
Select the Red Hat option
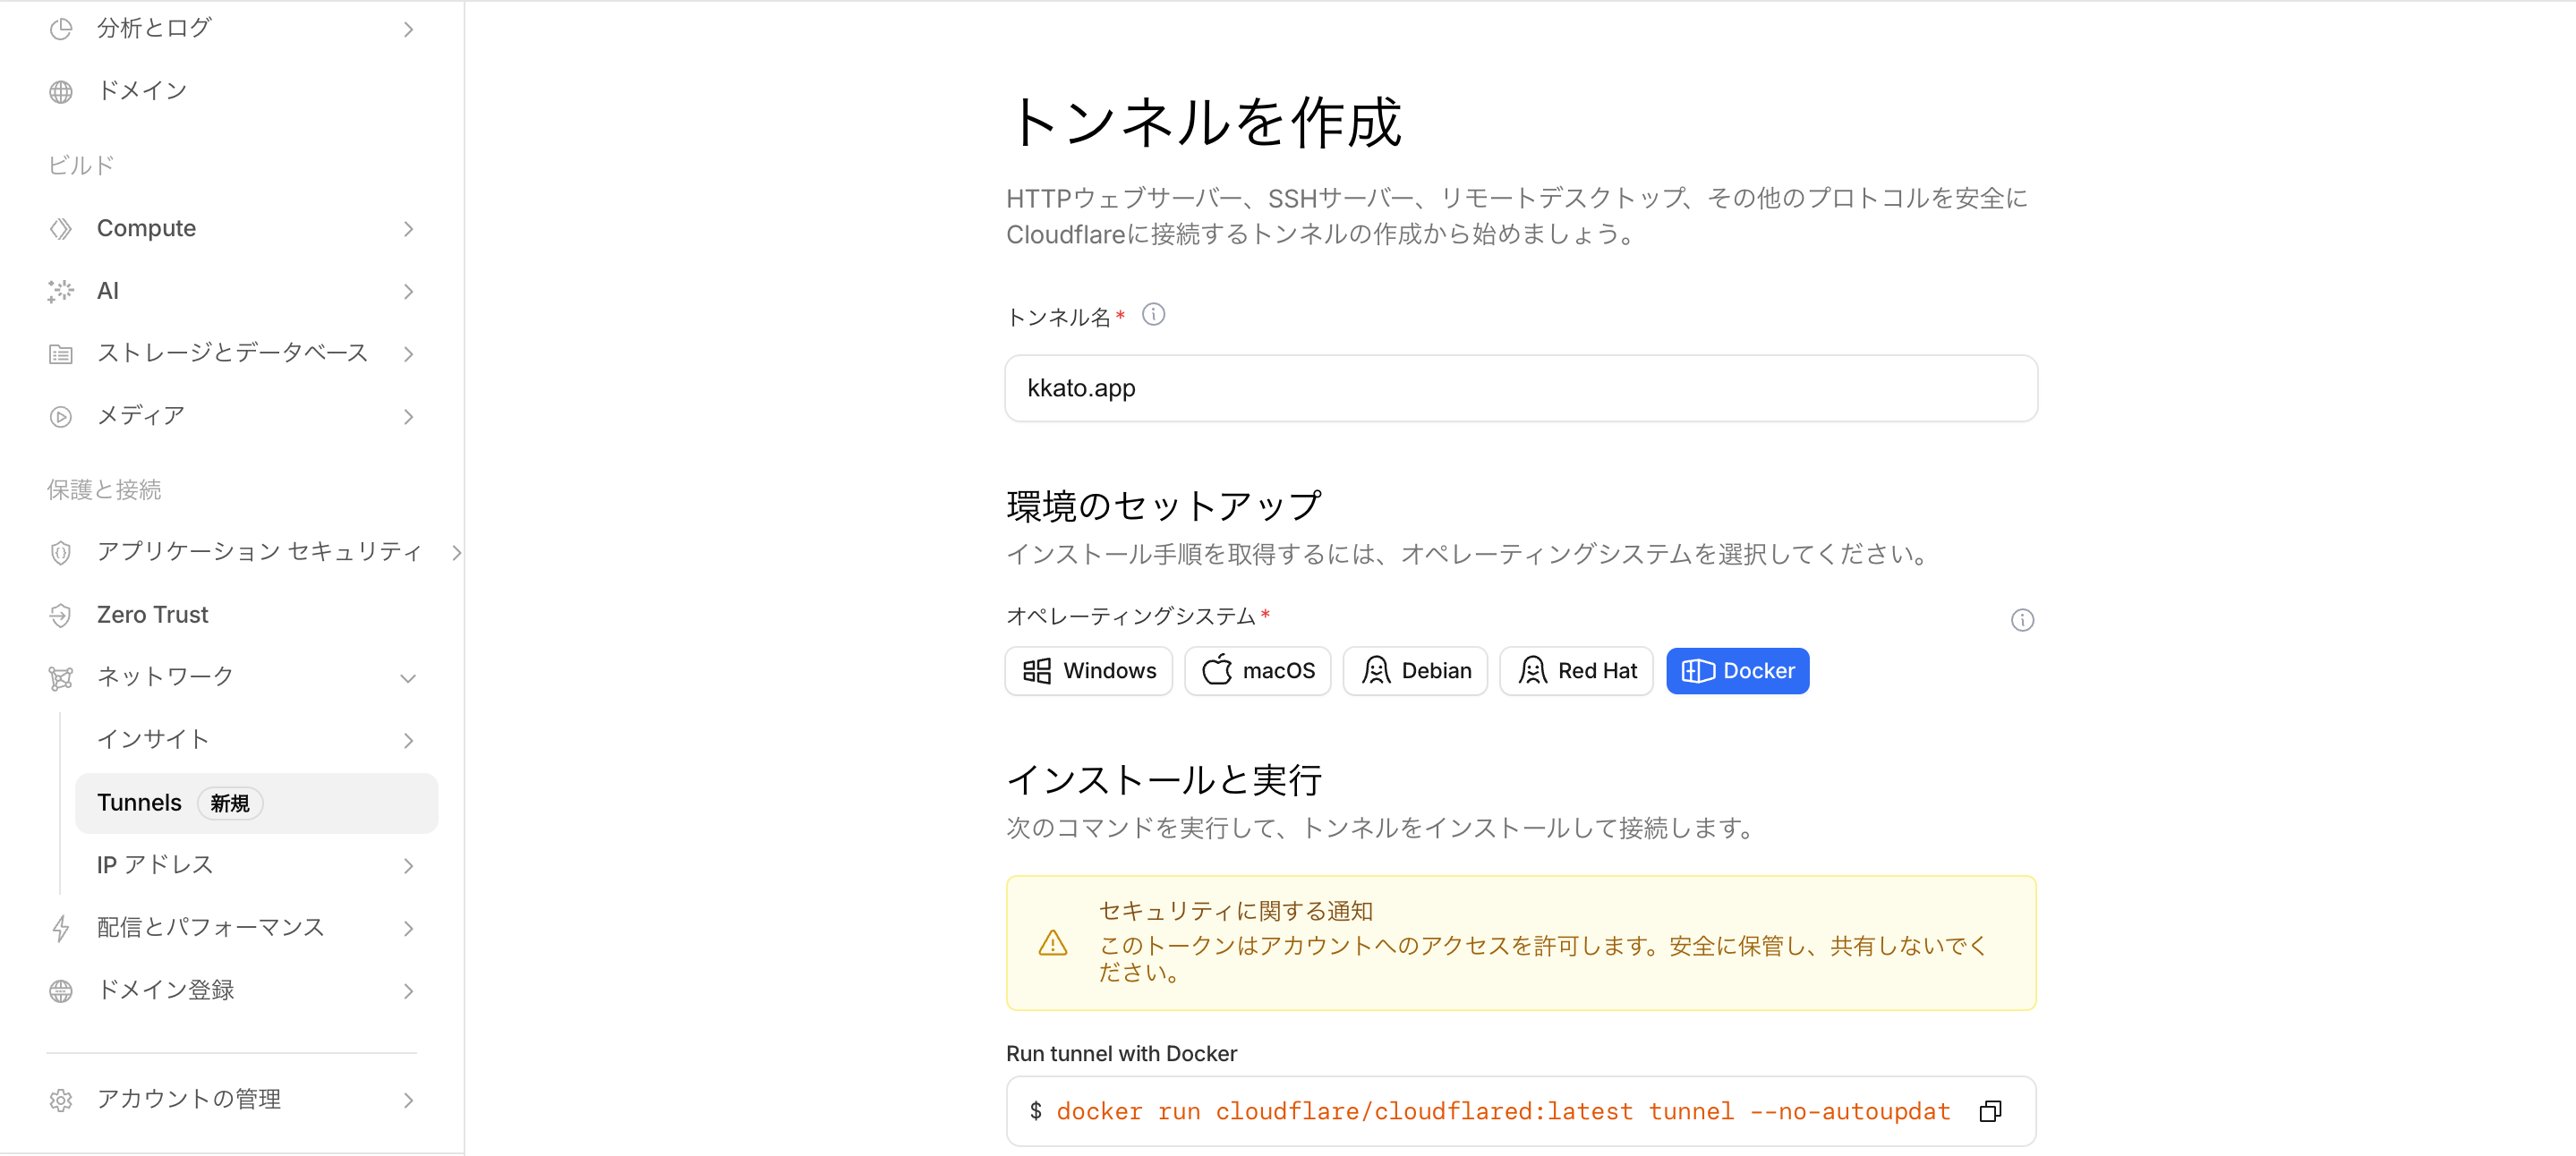(x=1575, y=670)
